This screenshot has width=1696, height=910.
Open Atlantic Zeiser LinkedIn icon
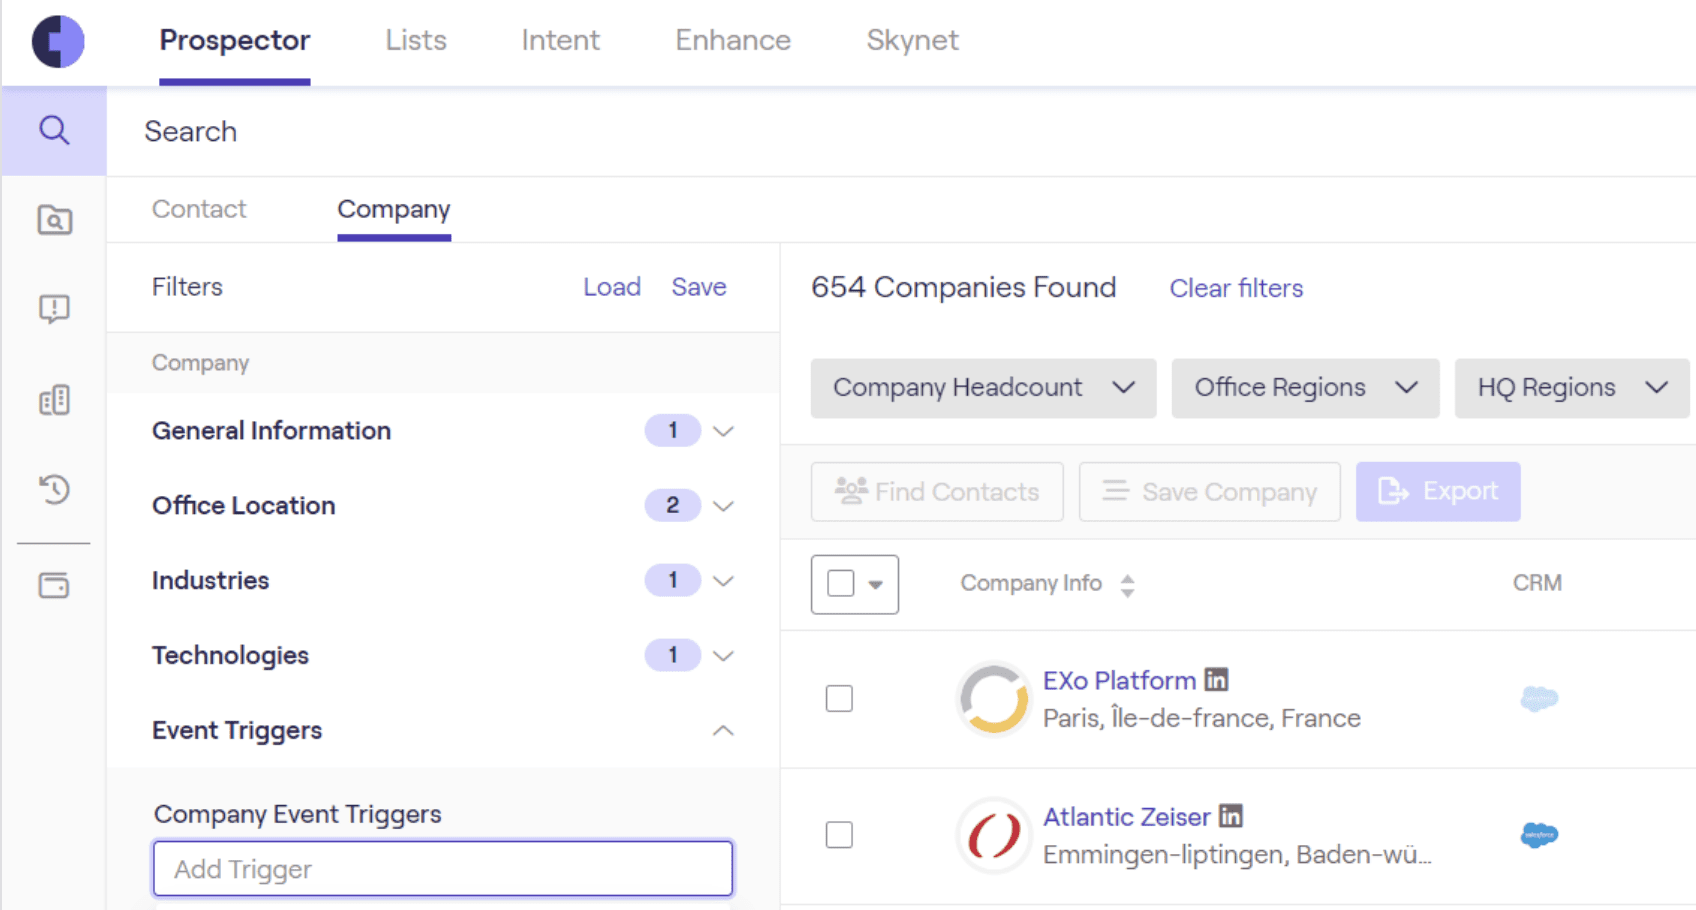[x=1231, y=816]
